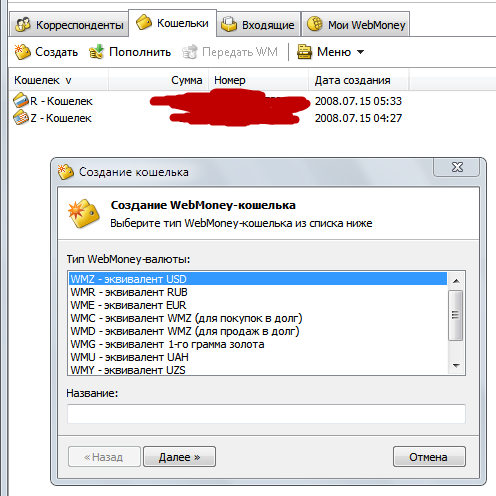Click the Z - Кошелек wallet icon
496x496 pixels.
tap(21, 118)
